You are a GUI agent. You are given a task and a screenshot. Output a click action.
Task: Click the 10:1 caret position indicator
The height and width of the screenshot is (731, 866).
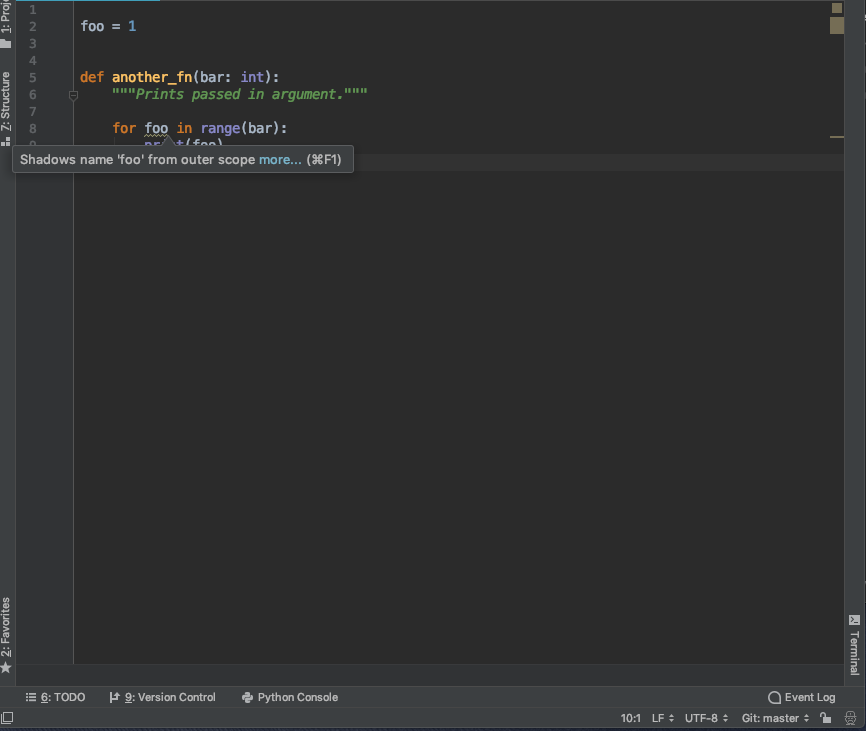631,718
